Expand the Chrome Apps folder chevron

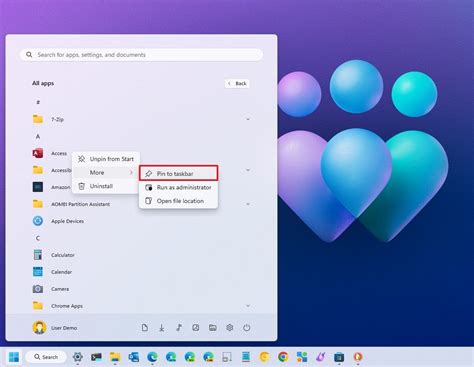[248, 306]
